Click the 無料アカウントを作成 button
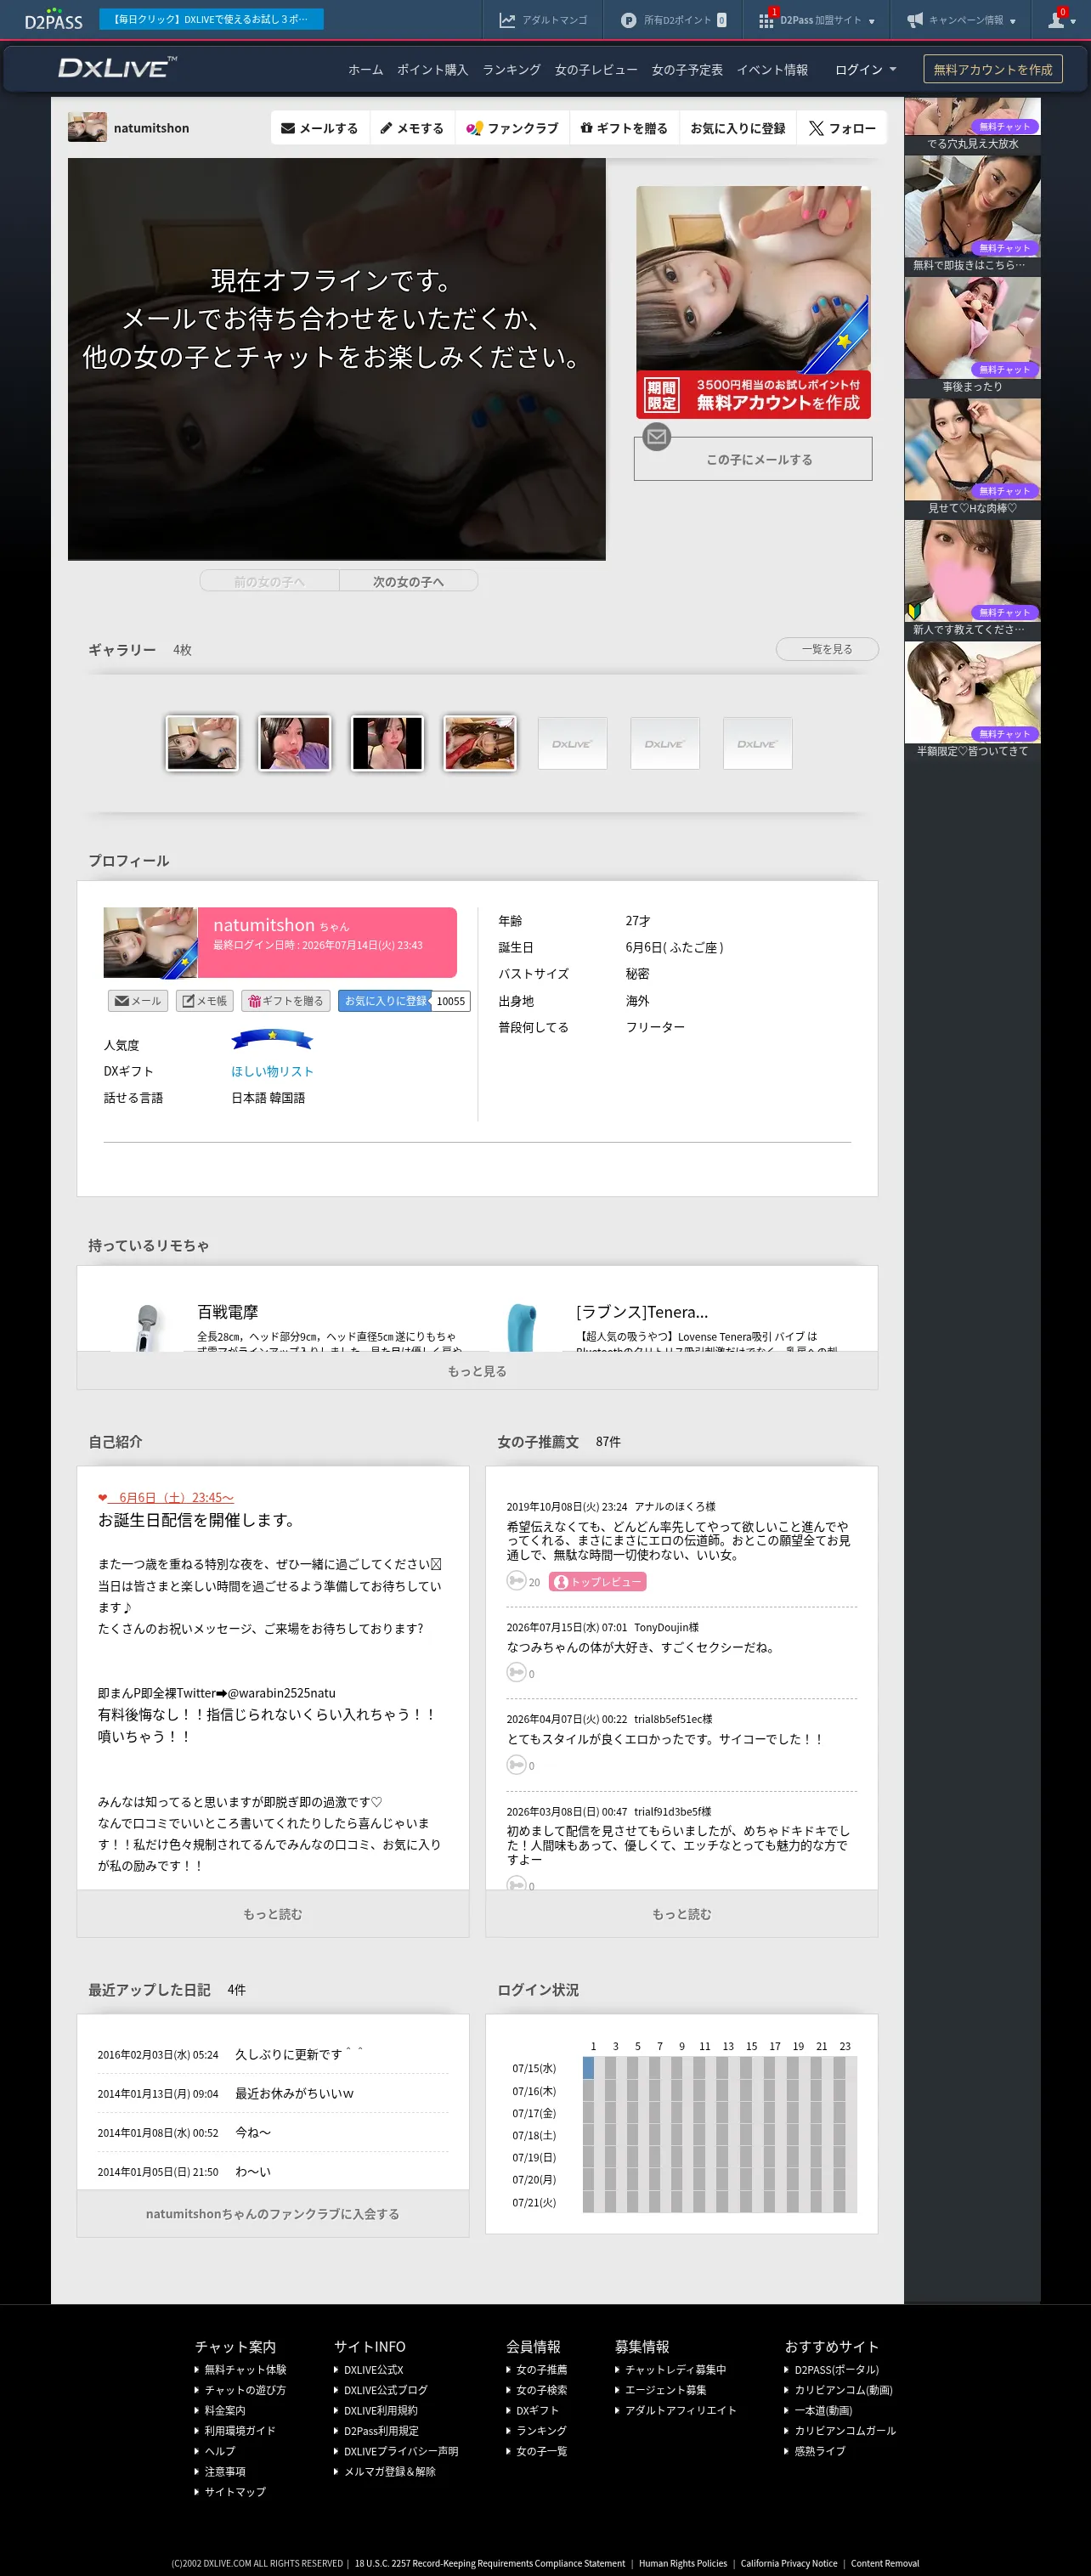 pos(993,69)
